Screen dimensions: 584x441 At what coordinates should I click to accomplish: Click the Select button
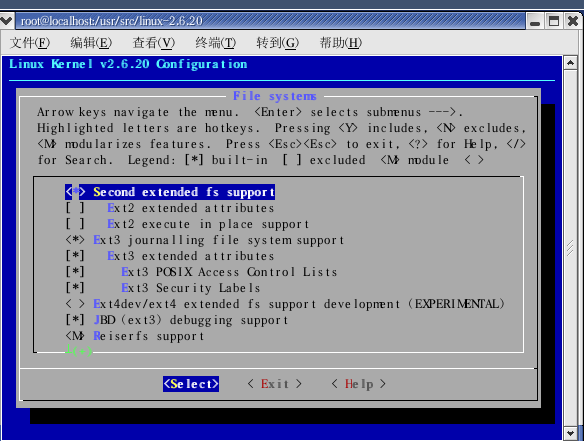[191, 384]
